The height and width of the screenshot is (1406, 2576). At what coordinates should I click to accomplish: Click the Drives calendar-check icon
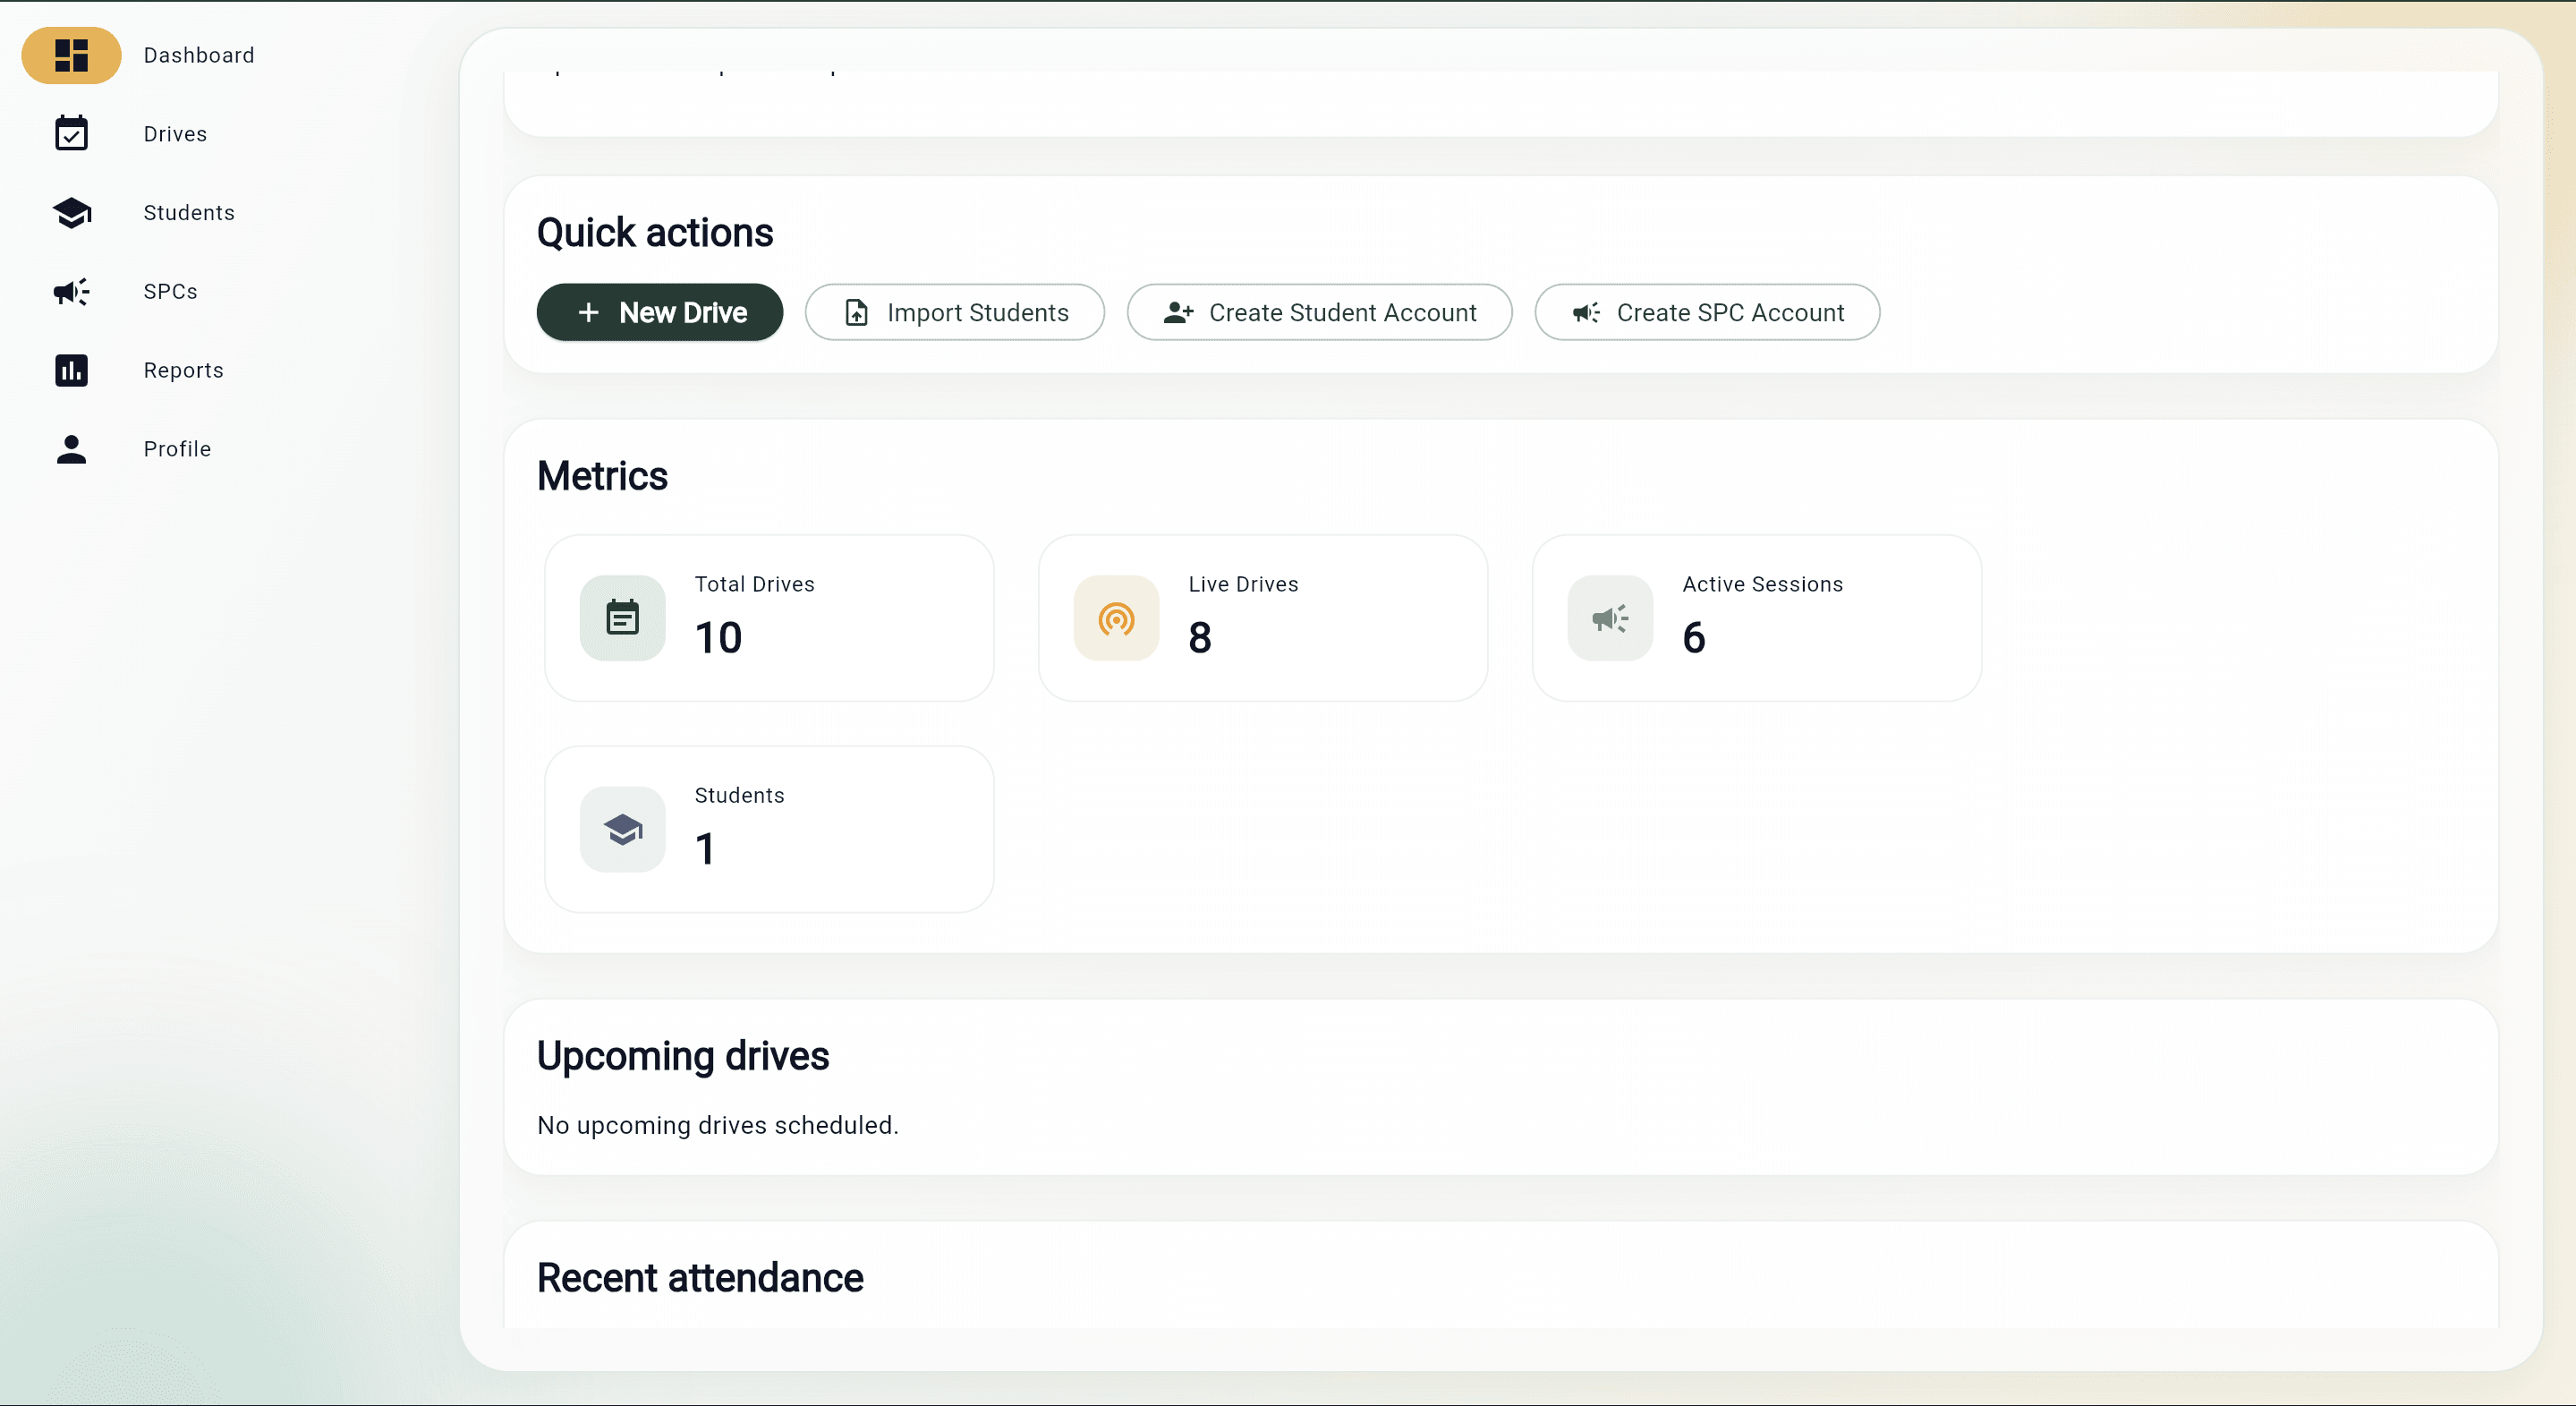(x=71, y=133)
